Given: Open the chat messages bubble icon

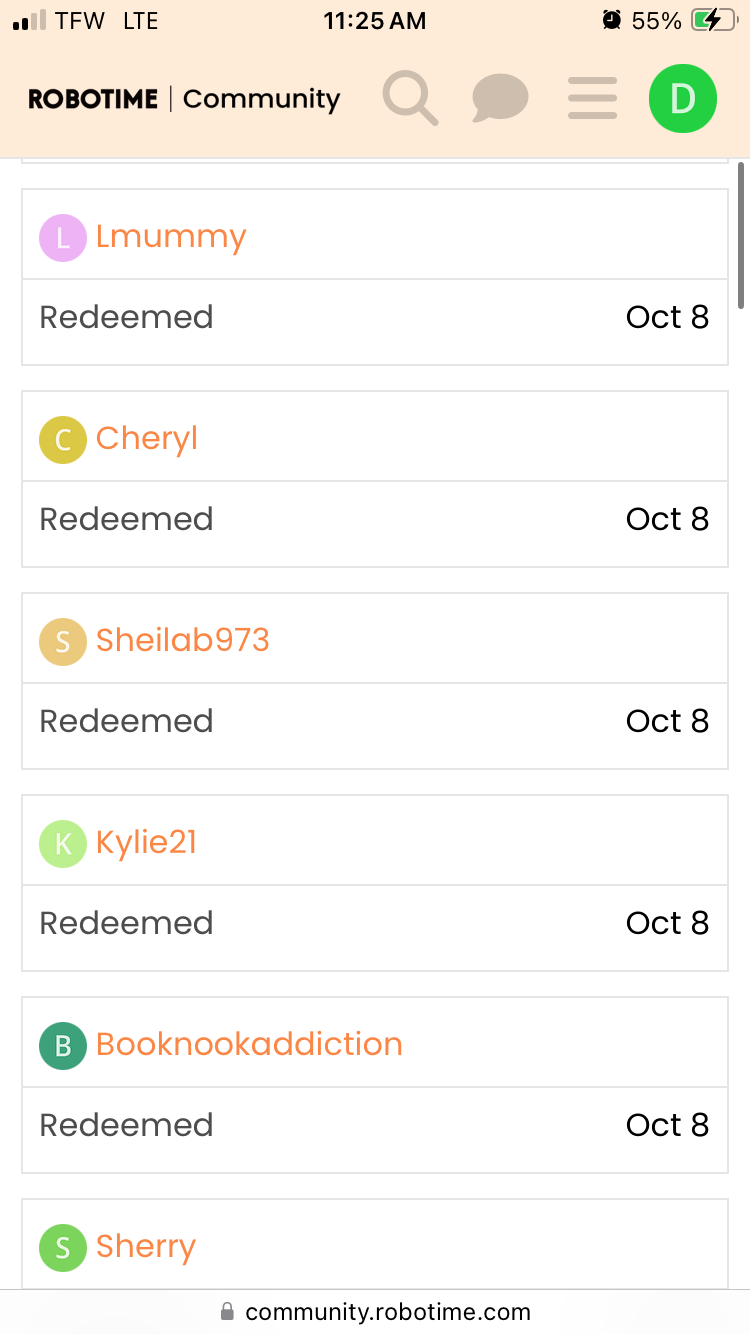Looking at the screenshot, I should point(500,99).
